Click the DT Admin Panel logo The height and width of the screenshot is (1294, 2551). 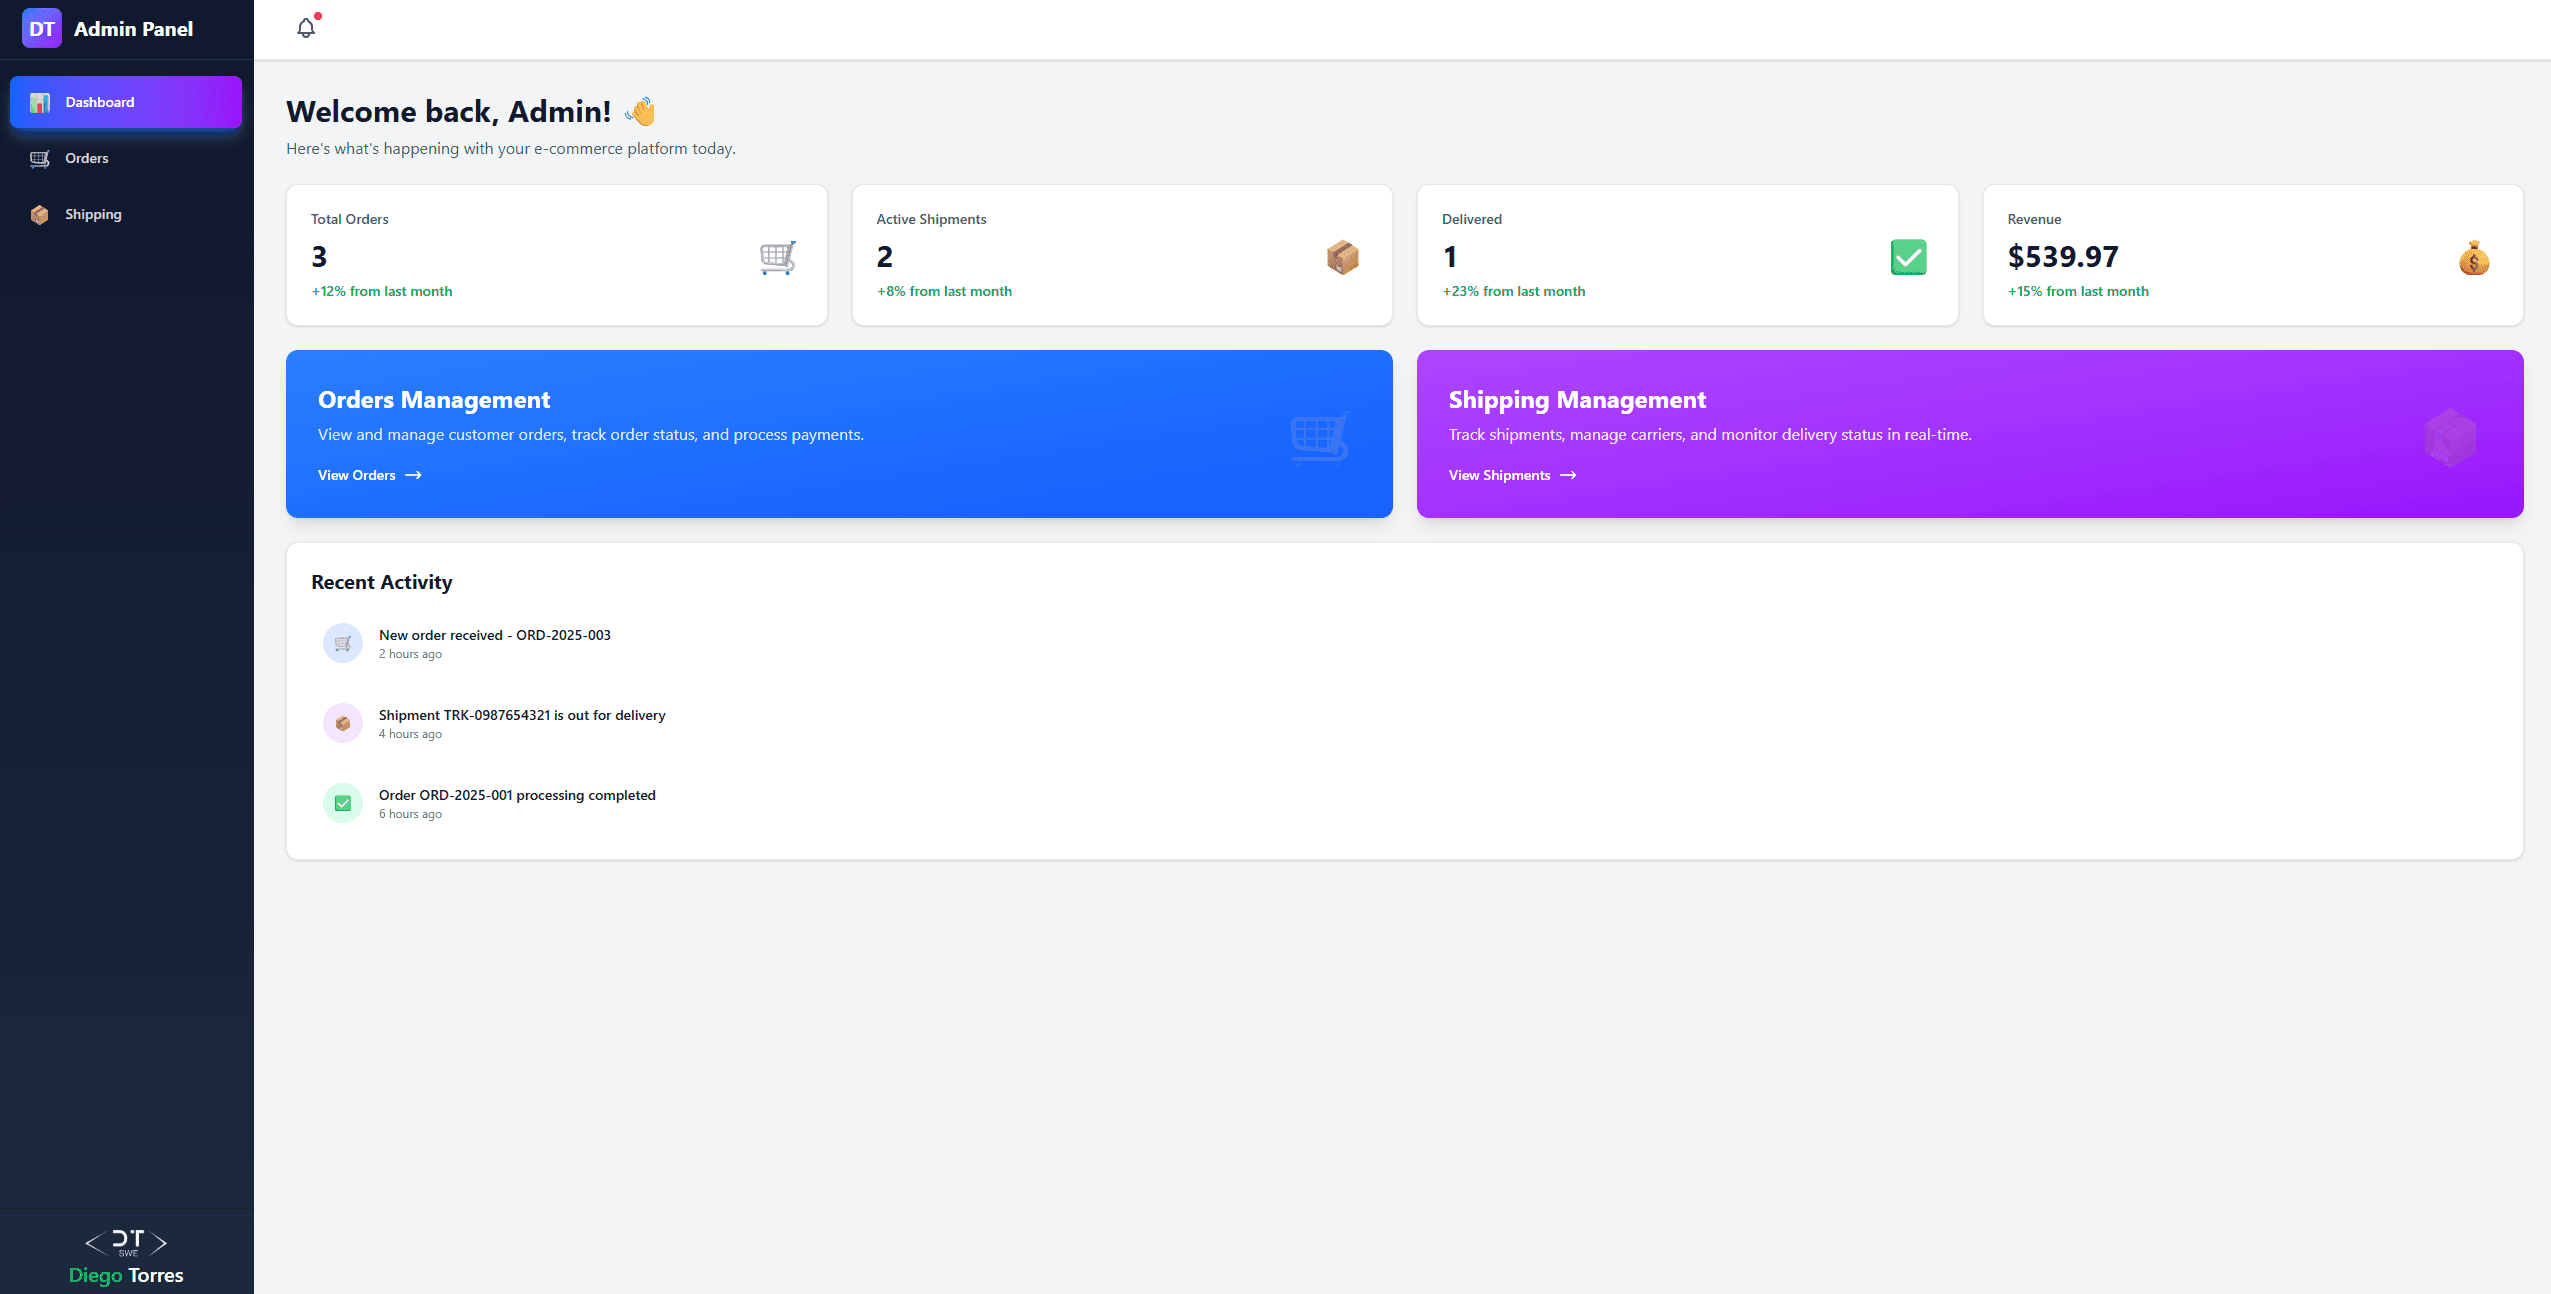[x=41, y=27]
